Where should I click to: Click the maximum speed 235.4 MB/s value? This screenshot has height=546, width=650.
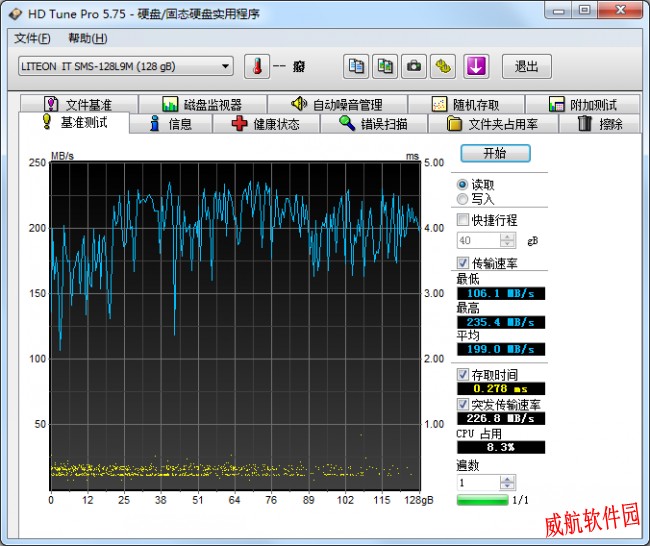point(501,322)
